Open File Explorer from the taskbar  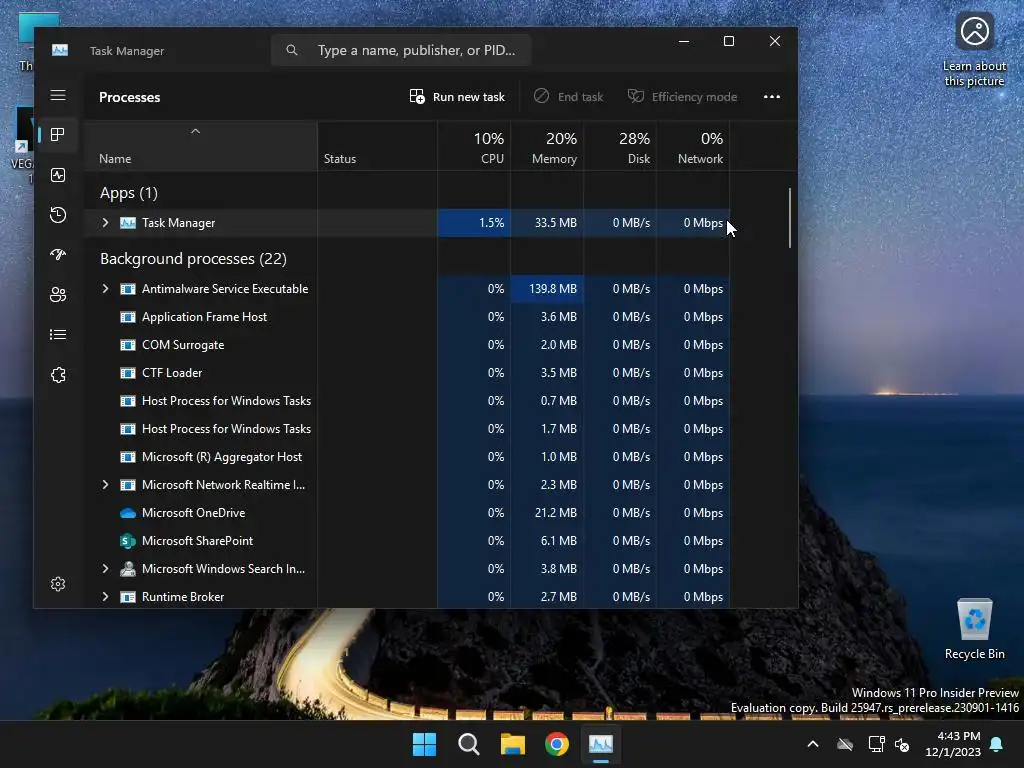point(513,744)
